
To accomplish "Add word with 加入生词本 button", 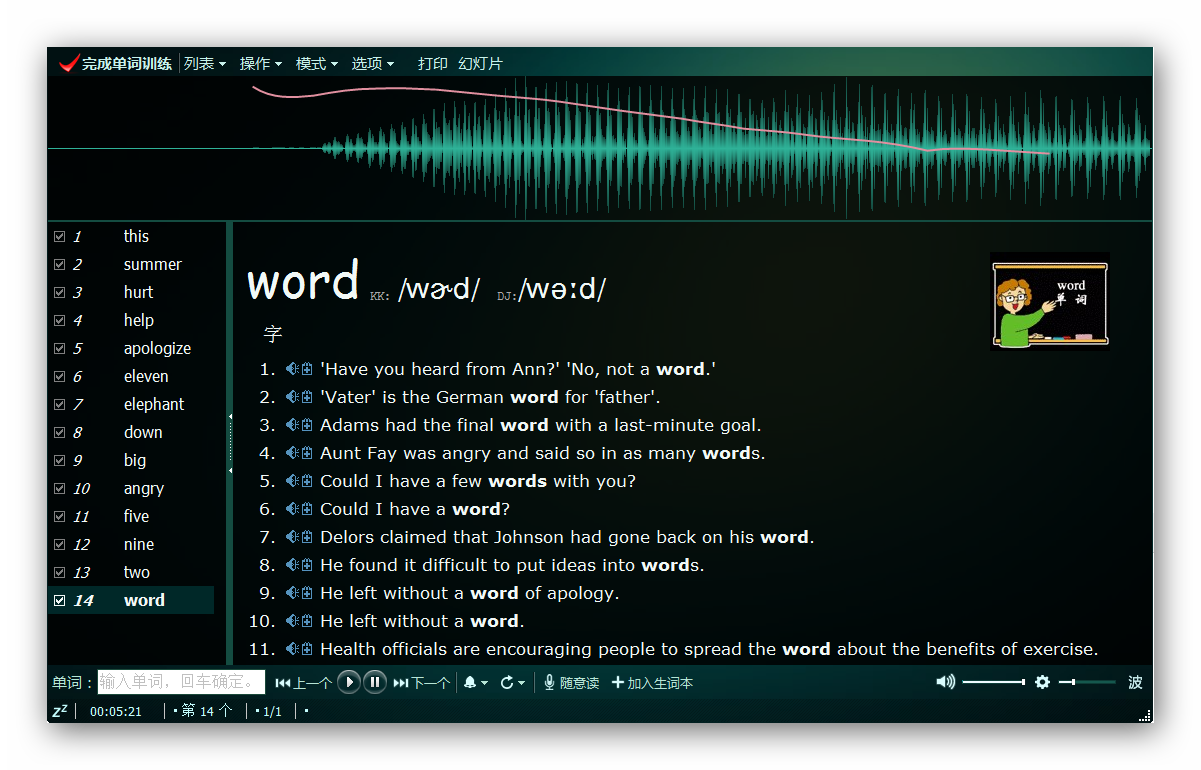I will pos(652,683).
